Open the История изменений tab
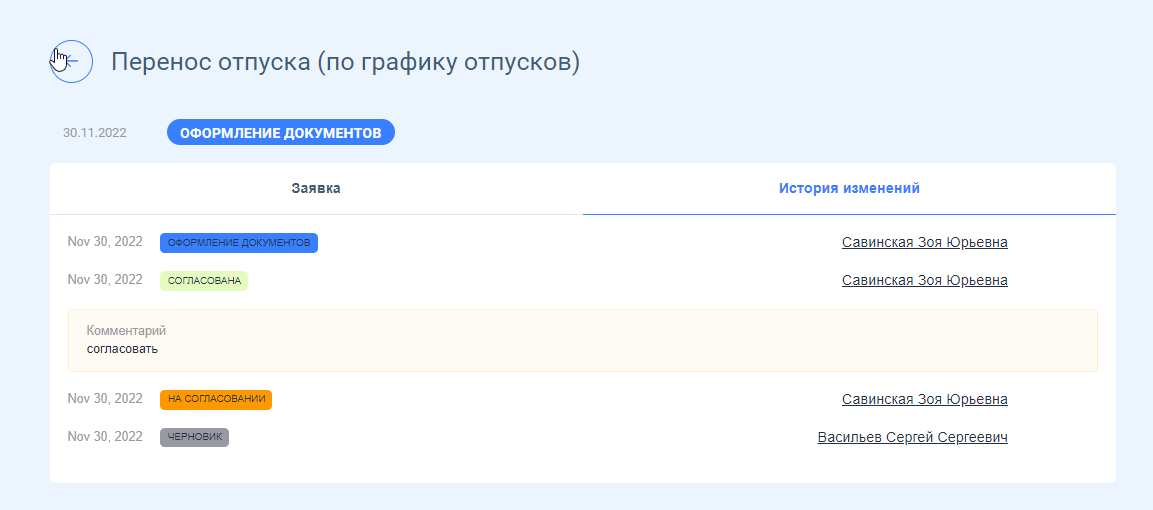The width and height of the screenshot is (1153, 510). point(849,189)
